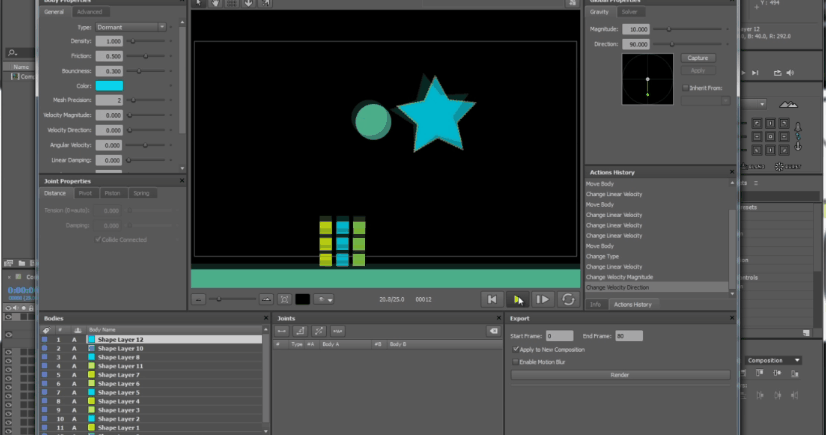This screenshot has height=435, width=826.
Task: Adjust the Friction slider
Action: pyautogui.click(x=146, y=56)
